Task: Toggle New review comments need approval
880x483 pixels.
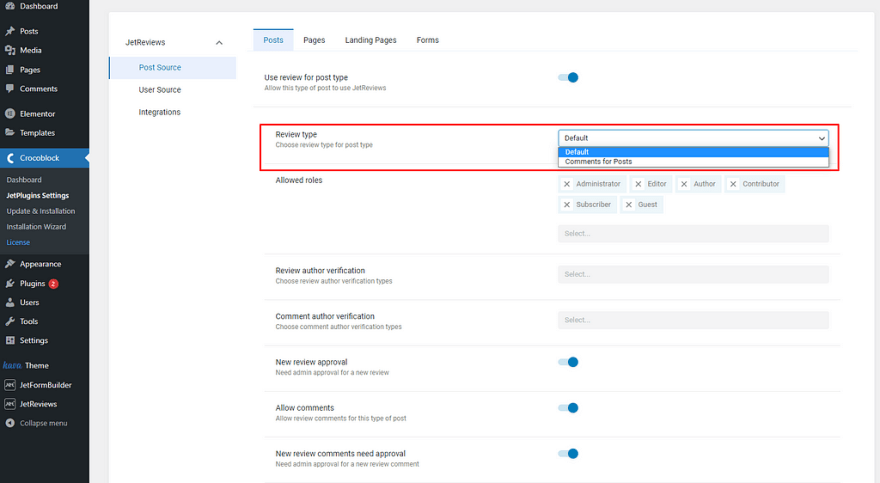Action: 568,454
